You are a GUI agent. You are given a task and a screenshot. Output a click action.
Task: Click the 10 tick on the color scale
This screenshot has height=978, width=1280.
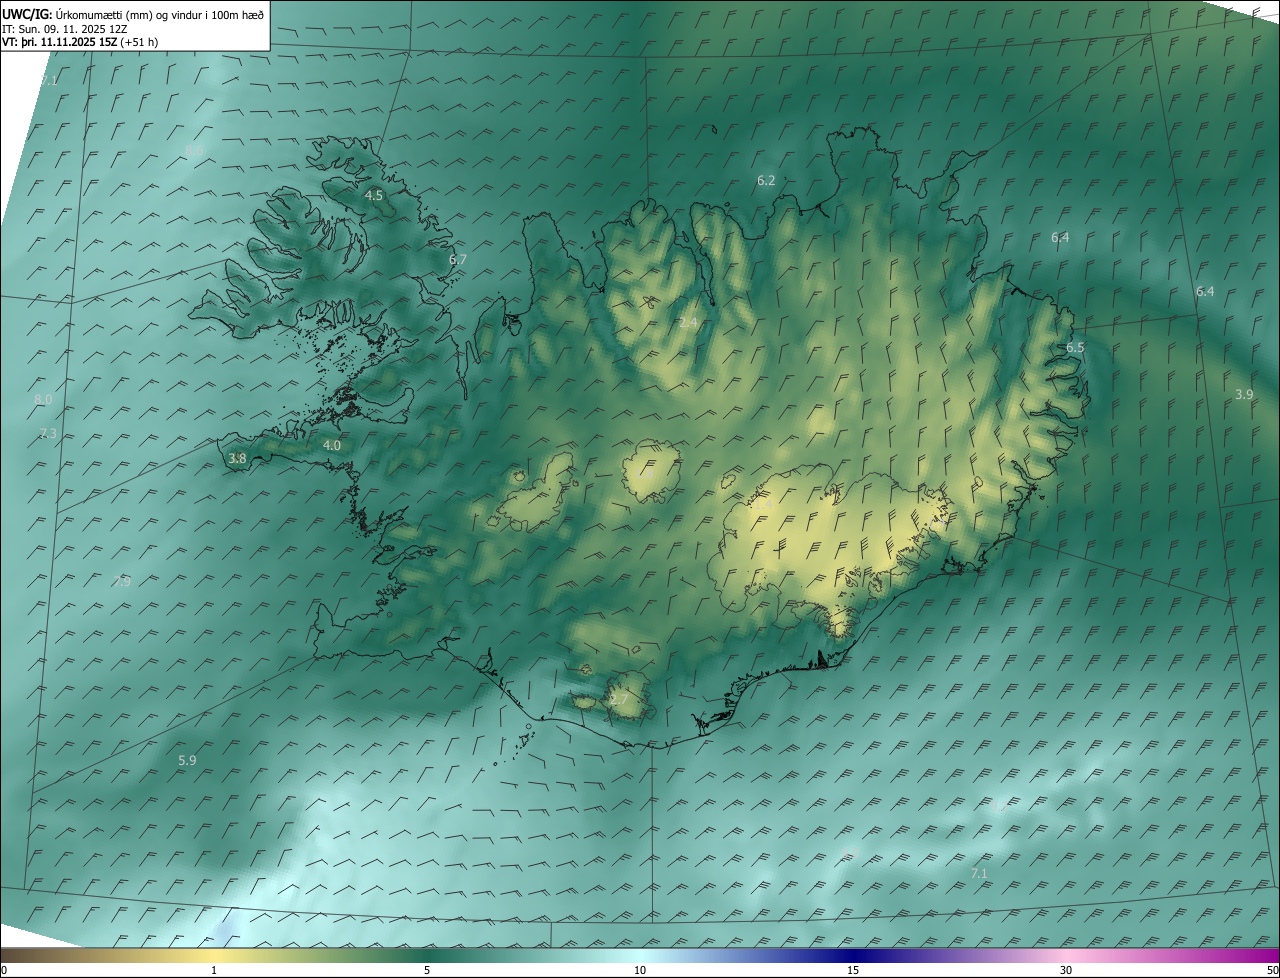[x=640, y=970]
